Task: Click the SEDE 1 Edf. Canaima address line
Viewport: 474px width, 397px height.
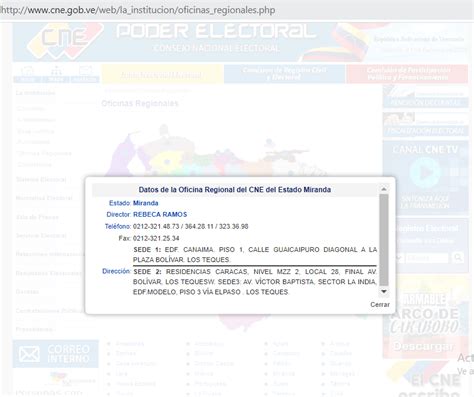Action: tap(255, 255)
